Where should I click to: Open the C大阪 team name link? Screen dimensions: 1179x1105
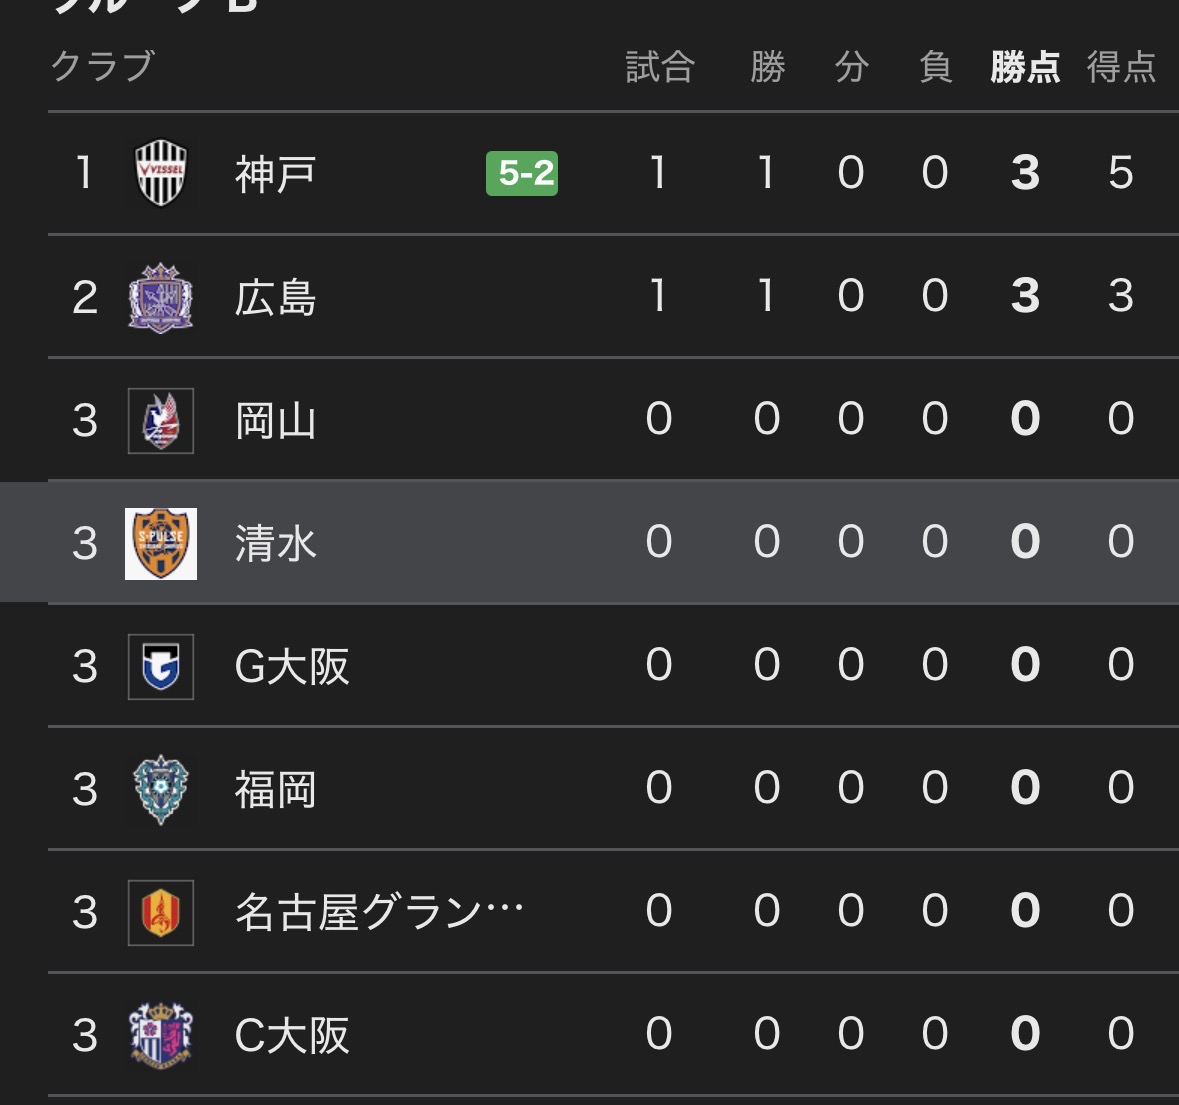coord(292,1036)
